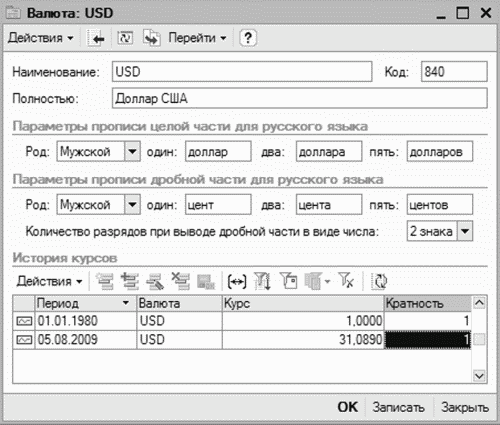Click the delete record icon with cross
Screen dimensions: 500x425
coord(180,281)
